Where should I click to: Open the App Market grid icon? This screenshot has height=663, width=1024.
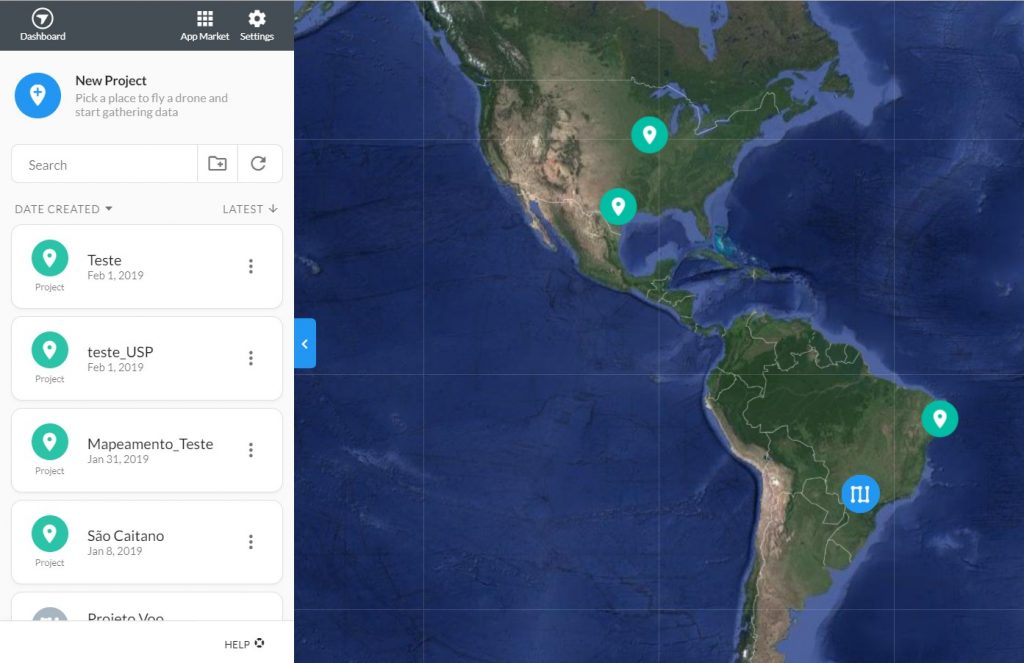point(204,25)
